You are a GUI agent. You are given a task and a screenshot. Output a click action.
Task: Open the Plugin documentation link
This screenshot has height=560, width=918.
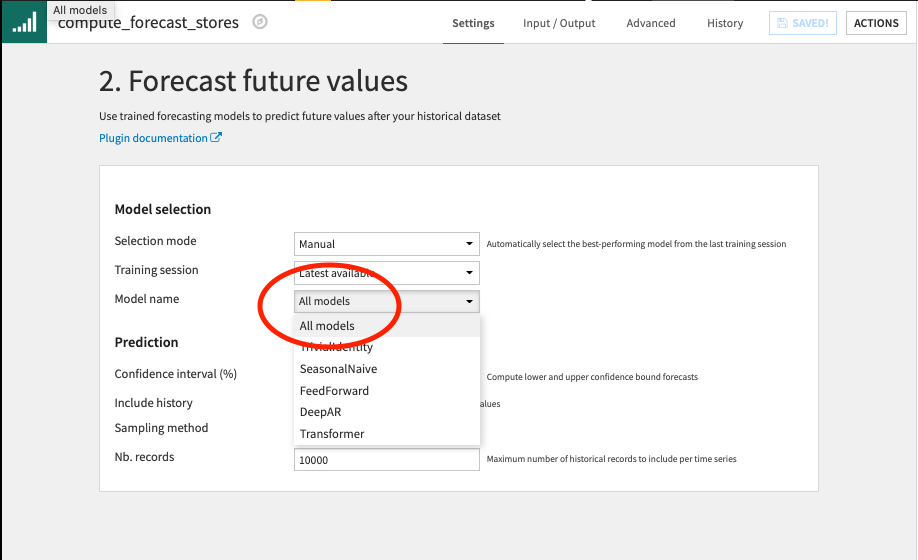pyautogui.click(x=153, y=138)
